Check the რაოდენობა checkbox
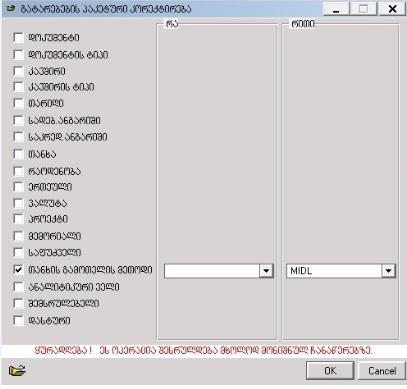 click(x=19, y=171)
